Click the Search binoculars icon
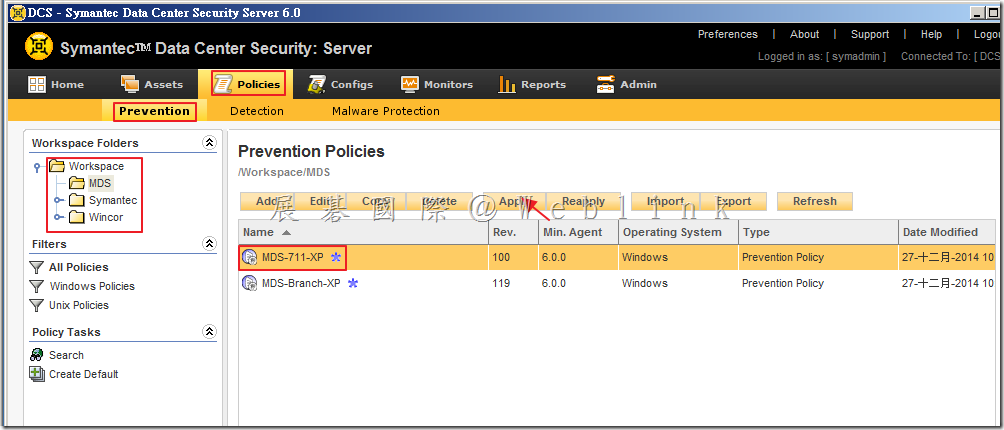Viewport: 1004px width, 430px height. [x=37, y=355]
